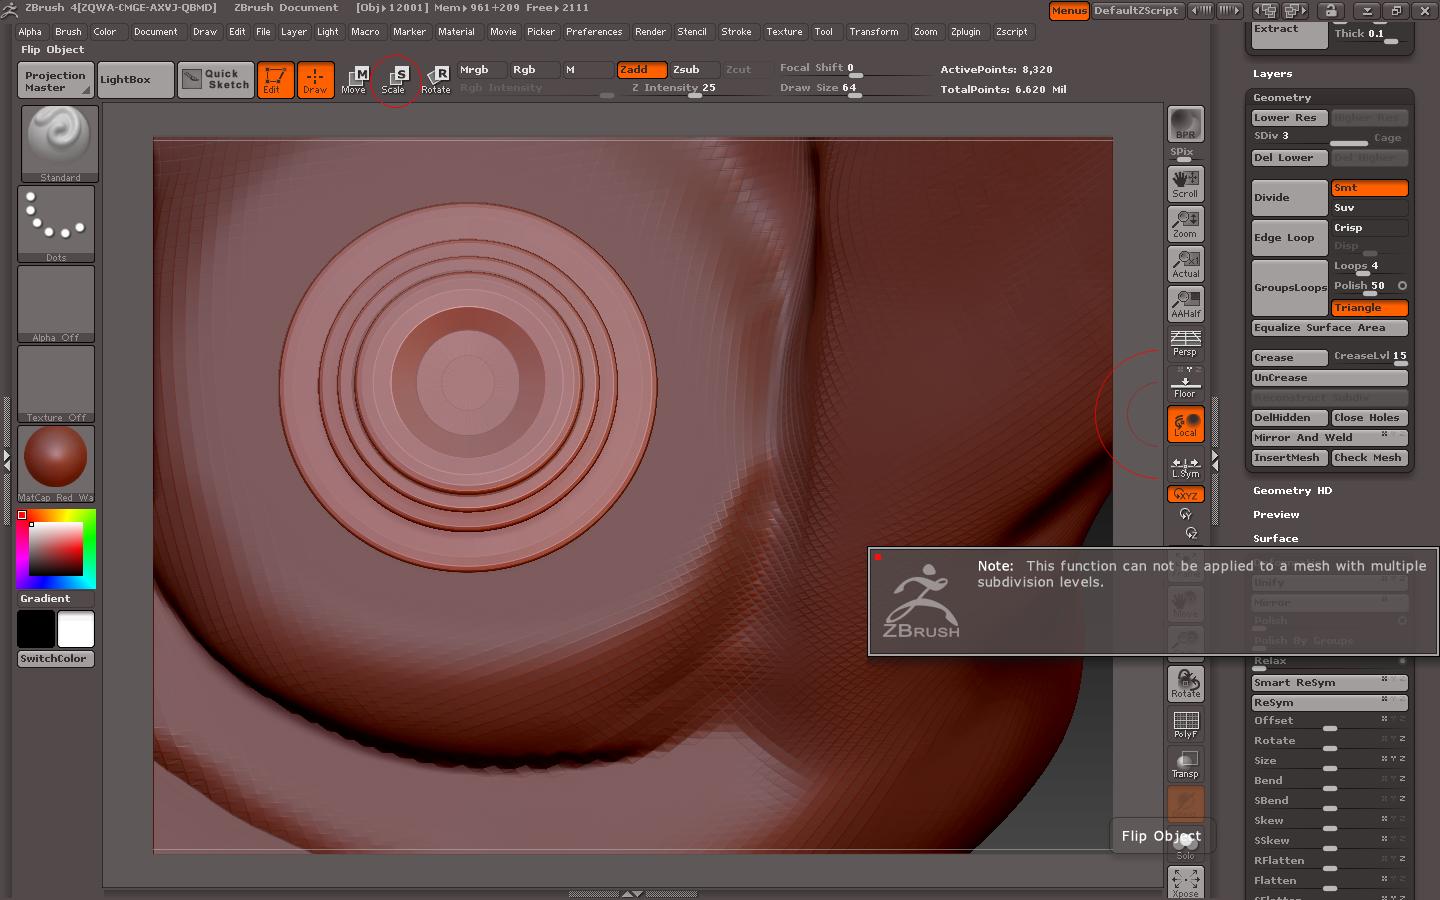Expand left tray divider arrow
The width and height of the screenshot is (1440, 900).
(7, 460)
